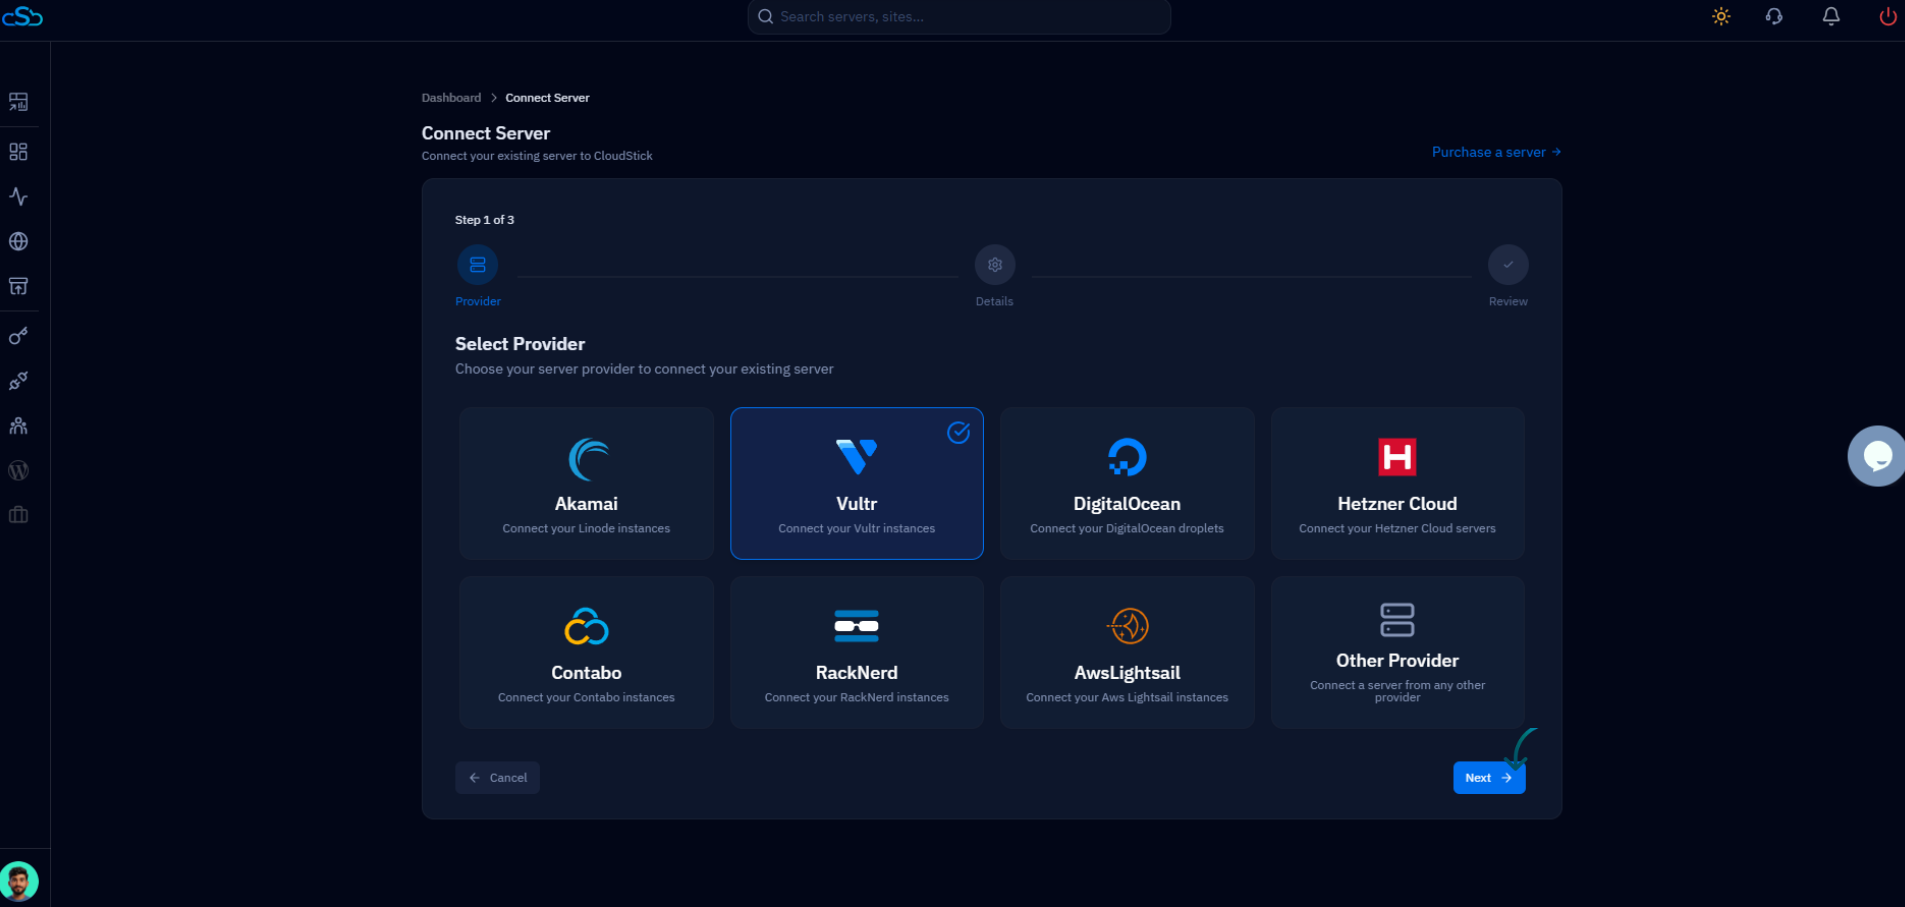The height and width of the screenshot is (907, 1905).
Task: Focus the Search servers, sites field
Action: 959,17
